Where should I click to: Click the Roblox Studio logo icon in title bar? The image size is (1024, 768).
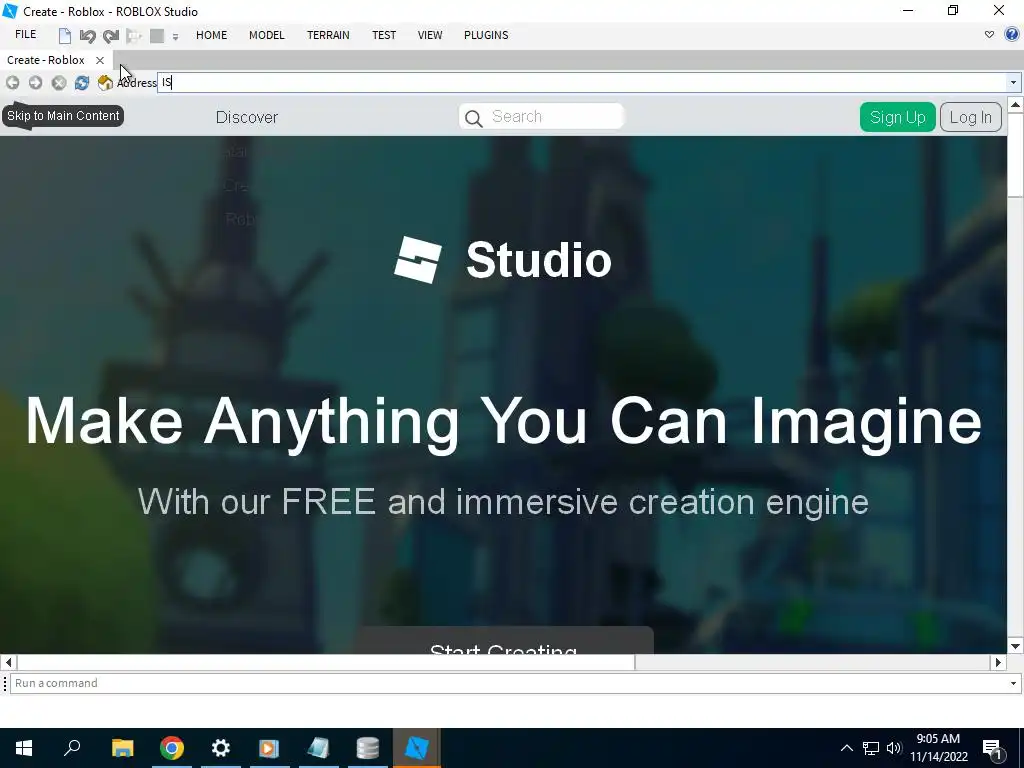(x=10, y=11)
